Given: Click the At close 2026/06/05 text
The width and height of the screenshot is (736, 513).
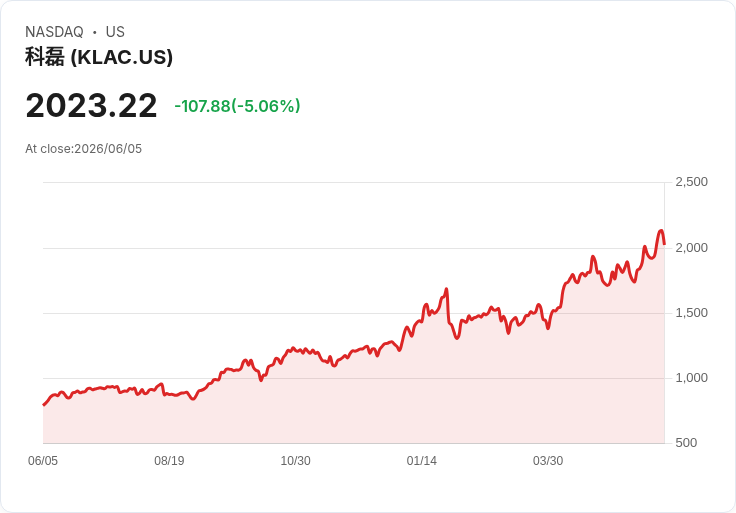Looking at the screenshot, I should point(84,149).
